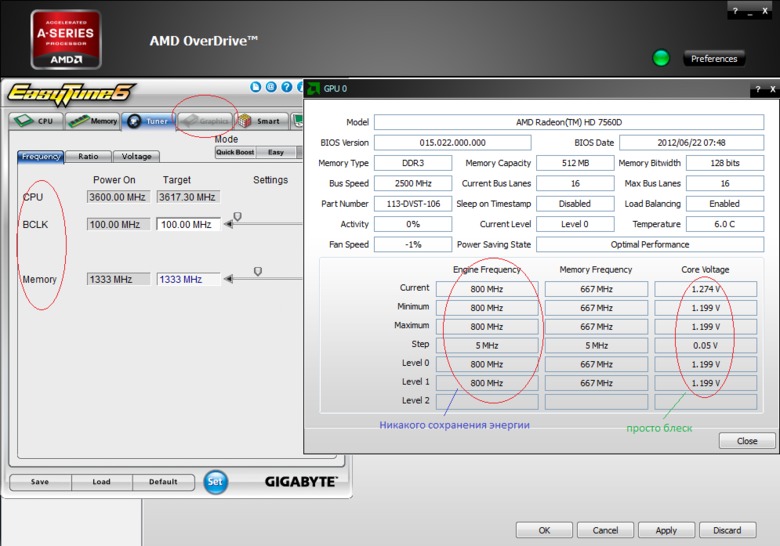Click the Current memory frequency 667 MHz cell
The width and height of the screenshot is (780, 546).
tap(596, 289)
